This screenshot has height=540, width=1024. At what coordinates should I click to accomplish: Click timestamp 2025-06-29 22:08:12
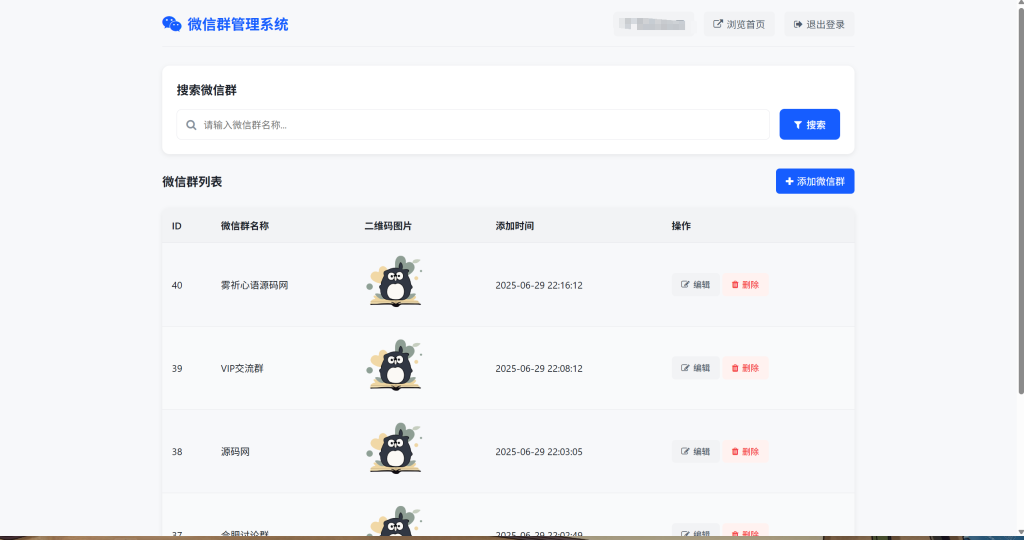click(539, 368)
